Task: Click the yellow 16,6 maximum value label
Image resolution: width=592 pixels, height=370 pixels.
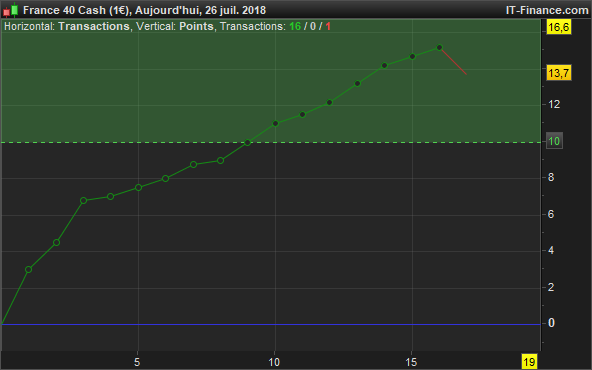Action: point(559,28)
